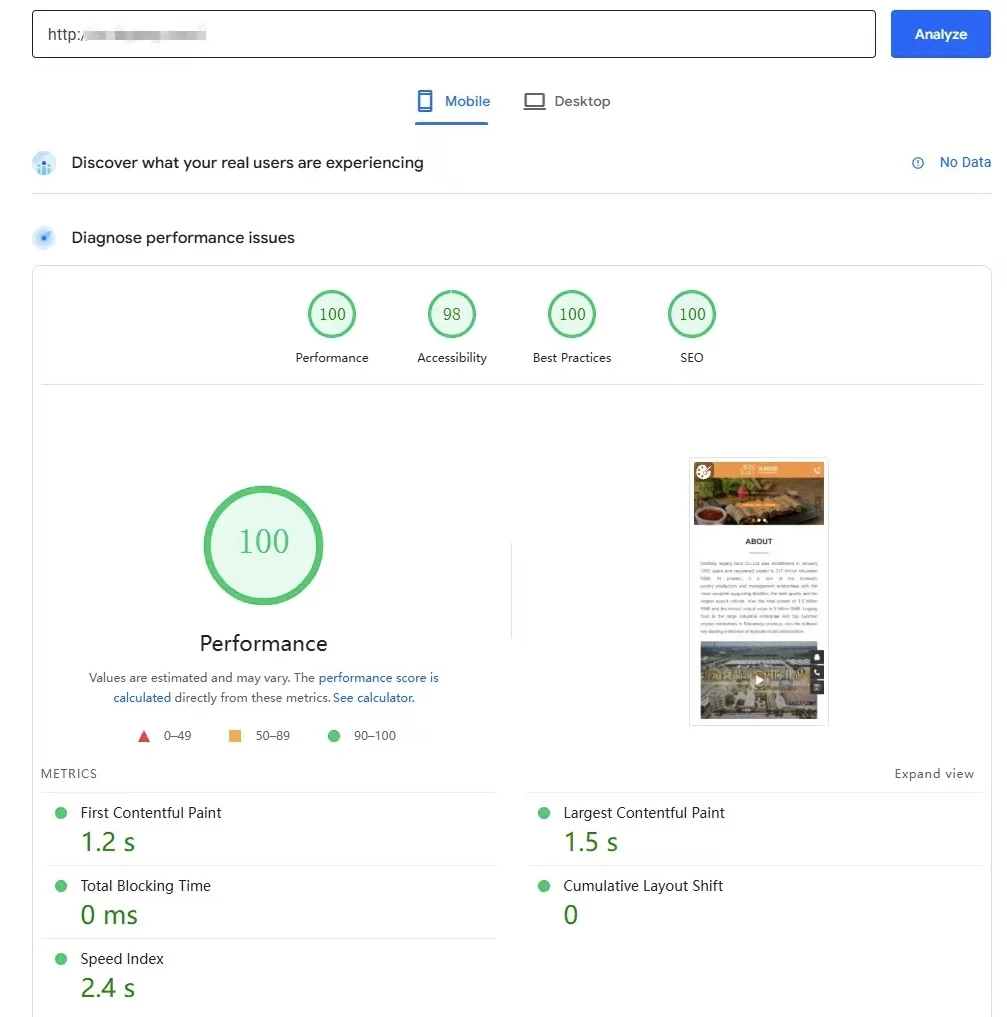Toggle Expand view for metrics

point(934,774)
